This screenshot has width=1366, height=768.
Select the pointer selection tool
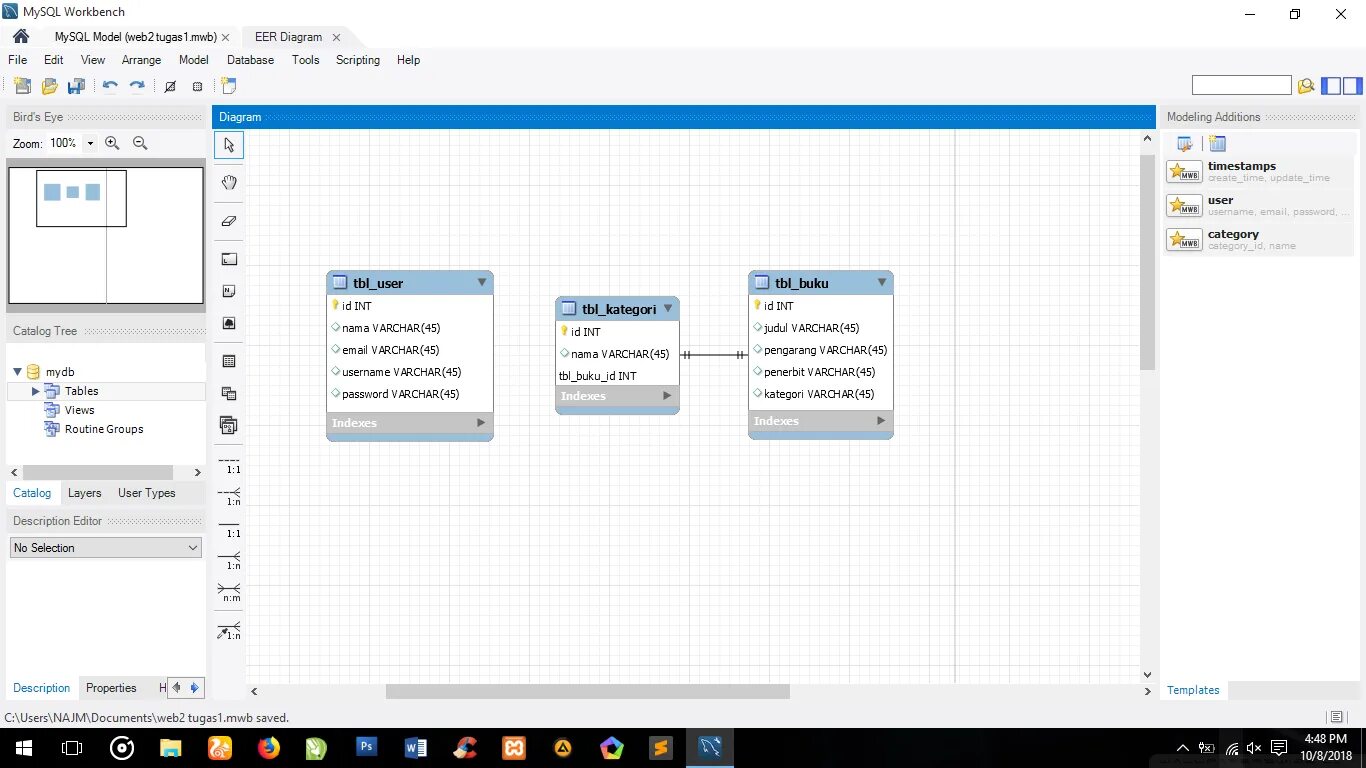coord(229,145)
